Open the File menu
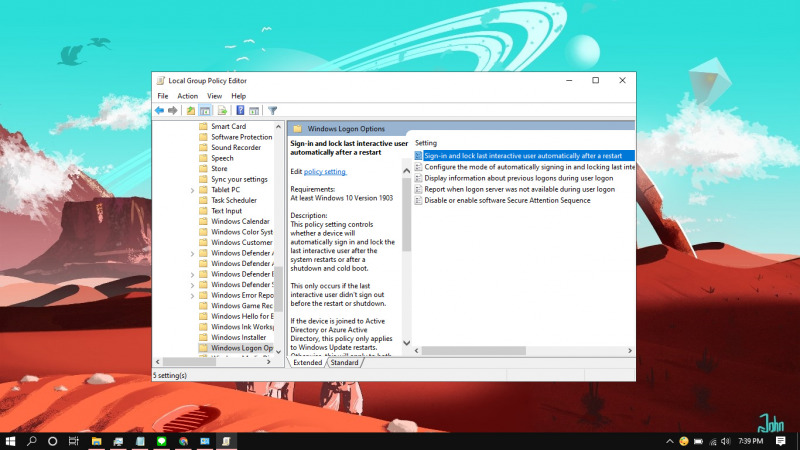 tap(163, 96)
